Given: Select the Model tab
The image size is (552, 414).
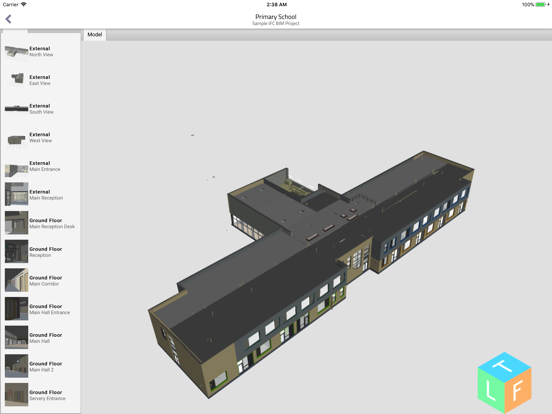Looking at the screenshot, I should coord(95,34).
